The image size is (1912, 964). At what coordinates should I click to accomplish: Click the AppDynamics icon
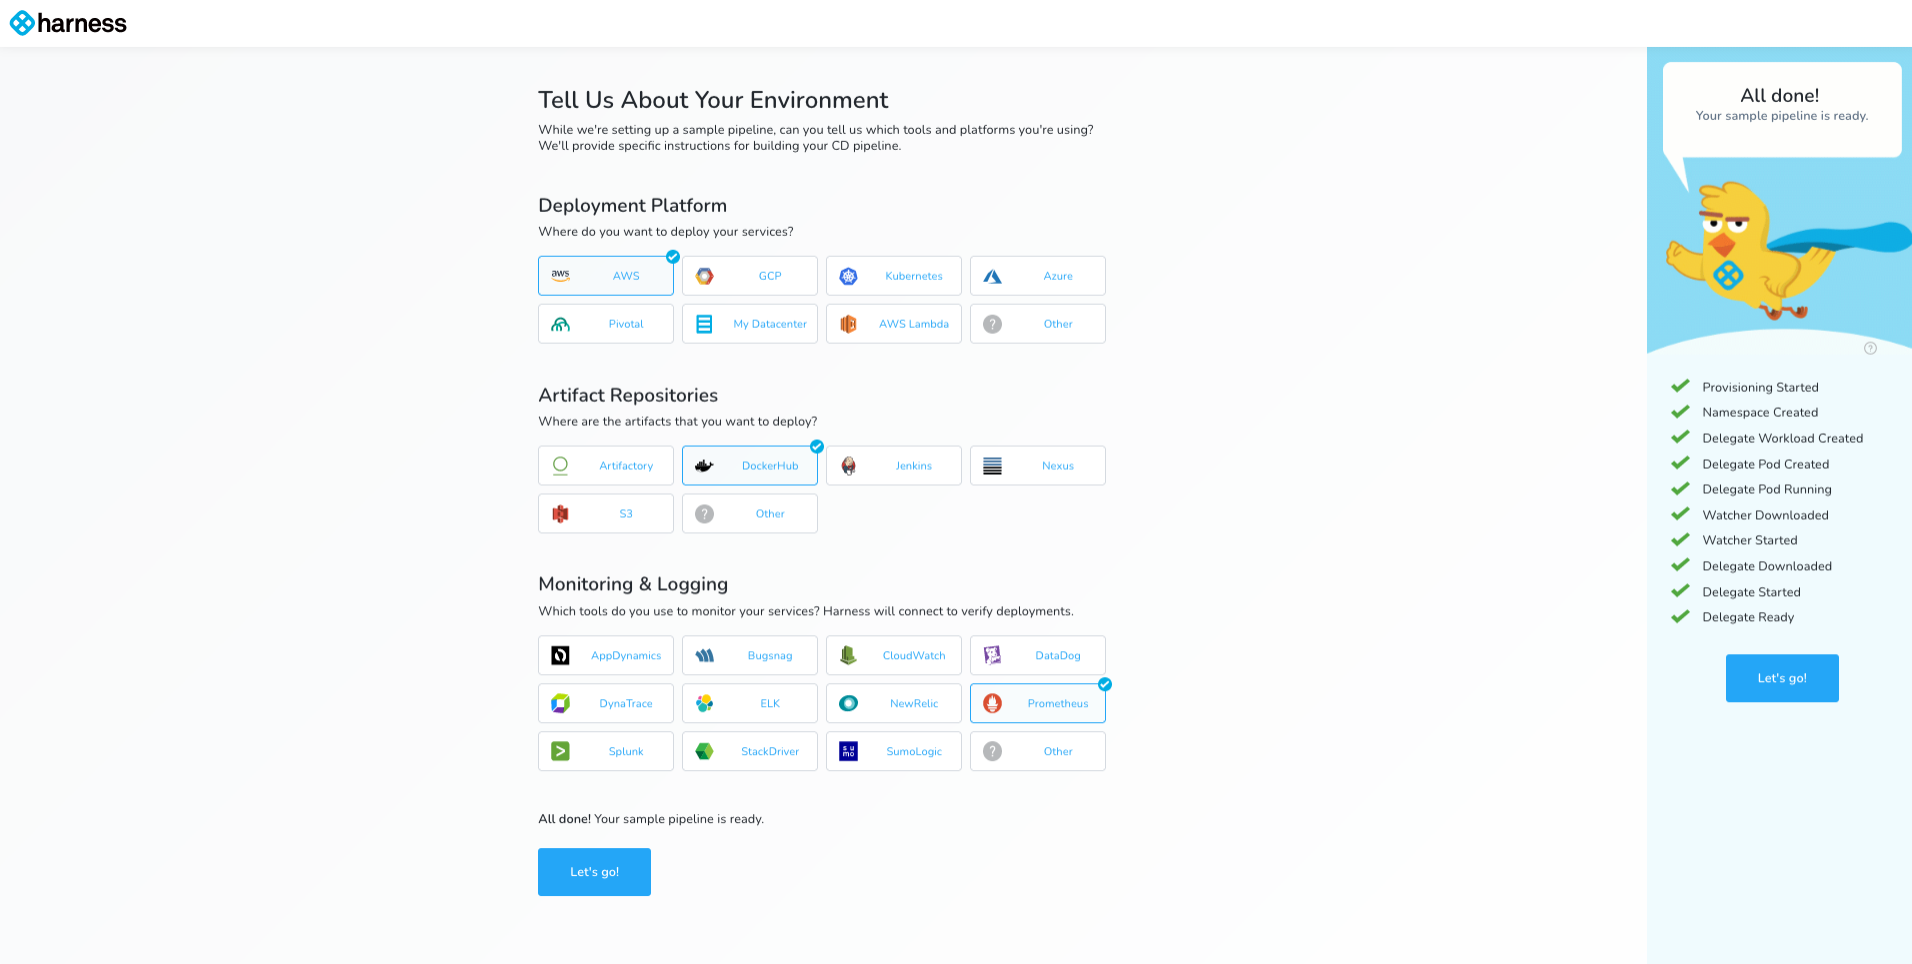(x=561, y=656)
